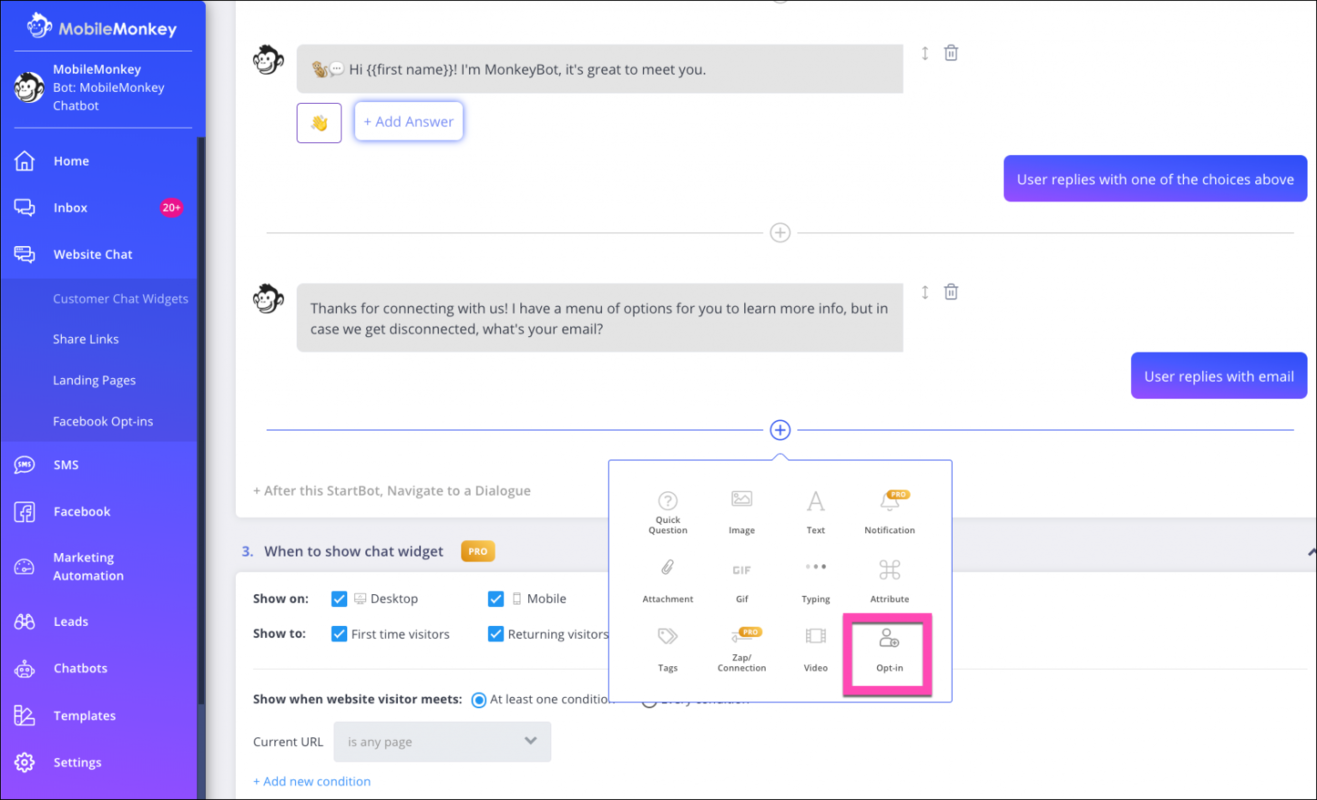Select the Opt-in widget
The image size is (1317, 800).
point(889,652)
